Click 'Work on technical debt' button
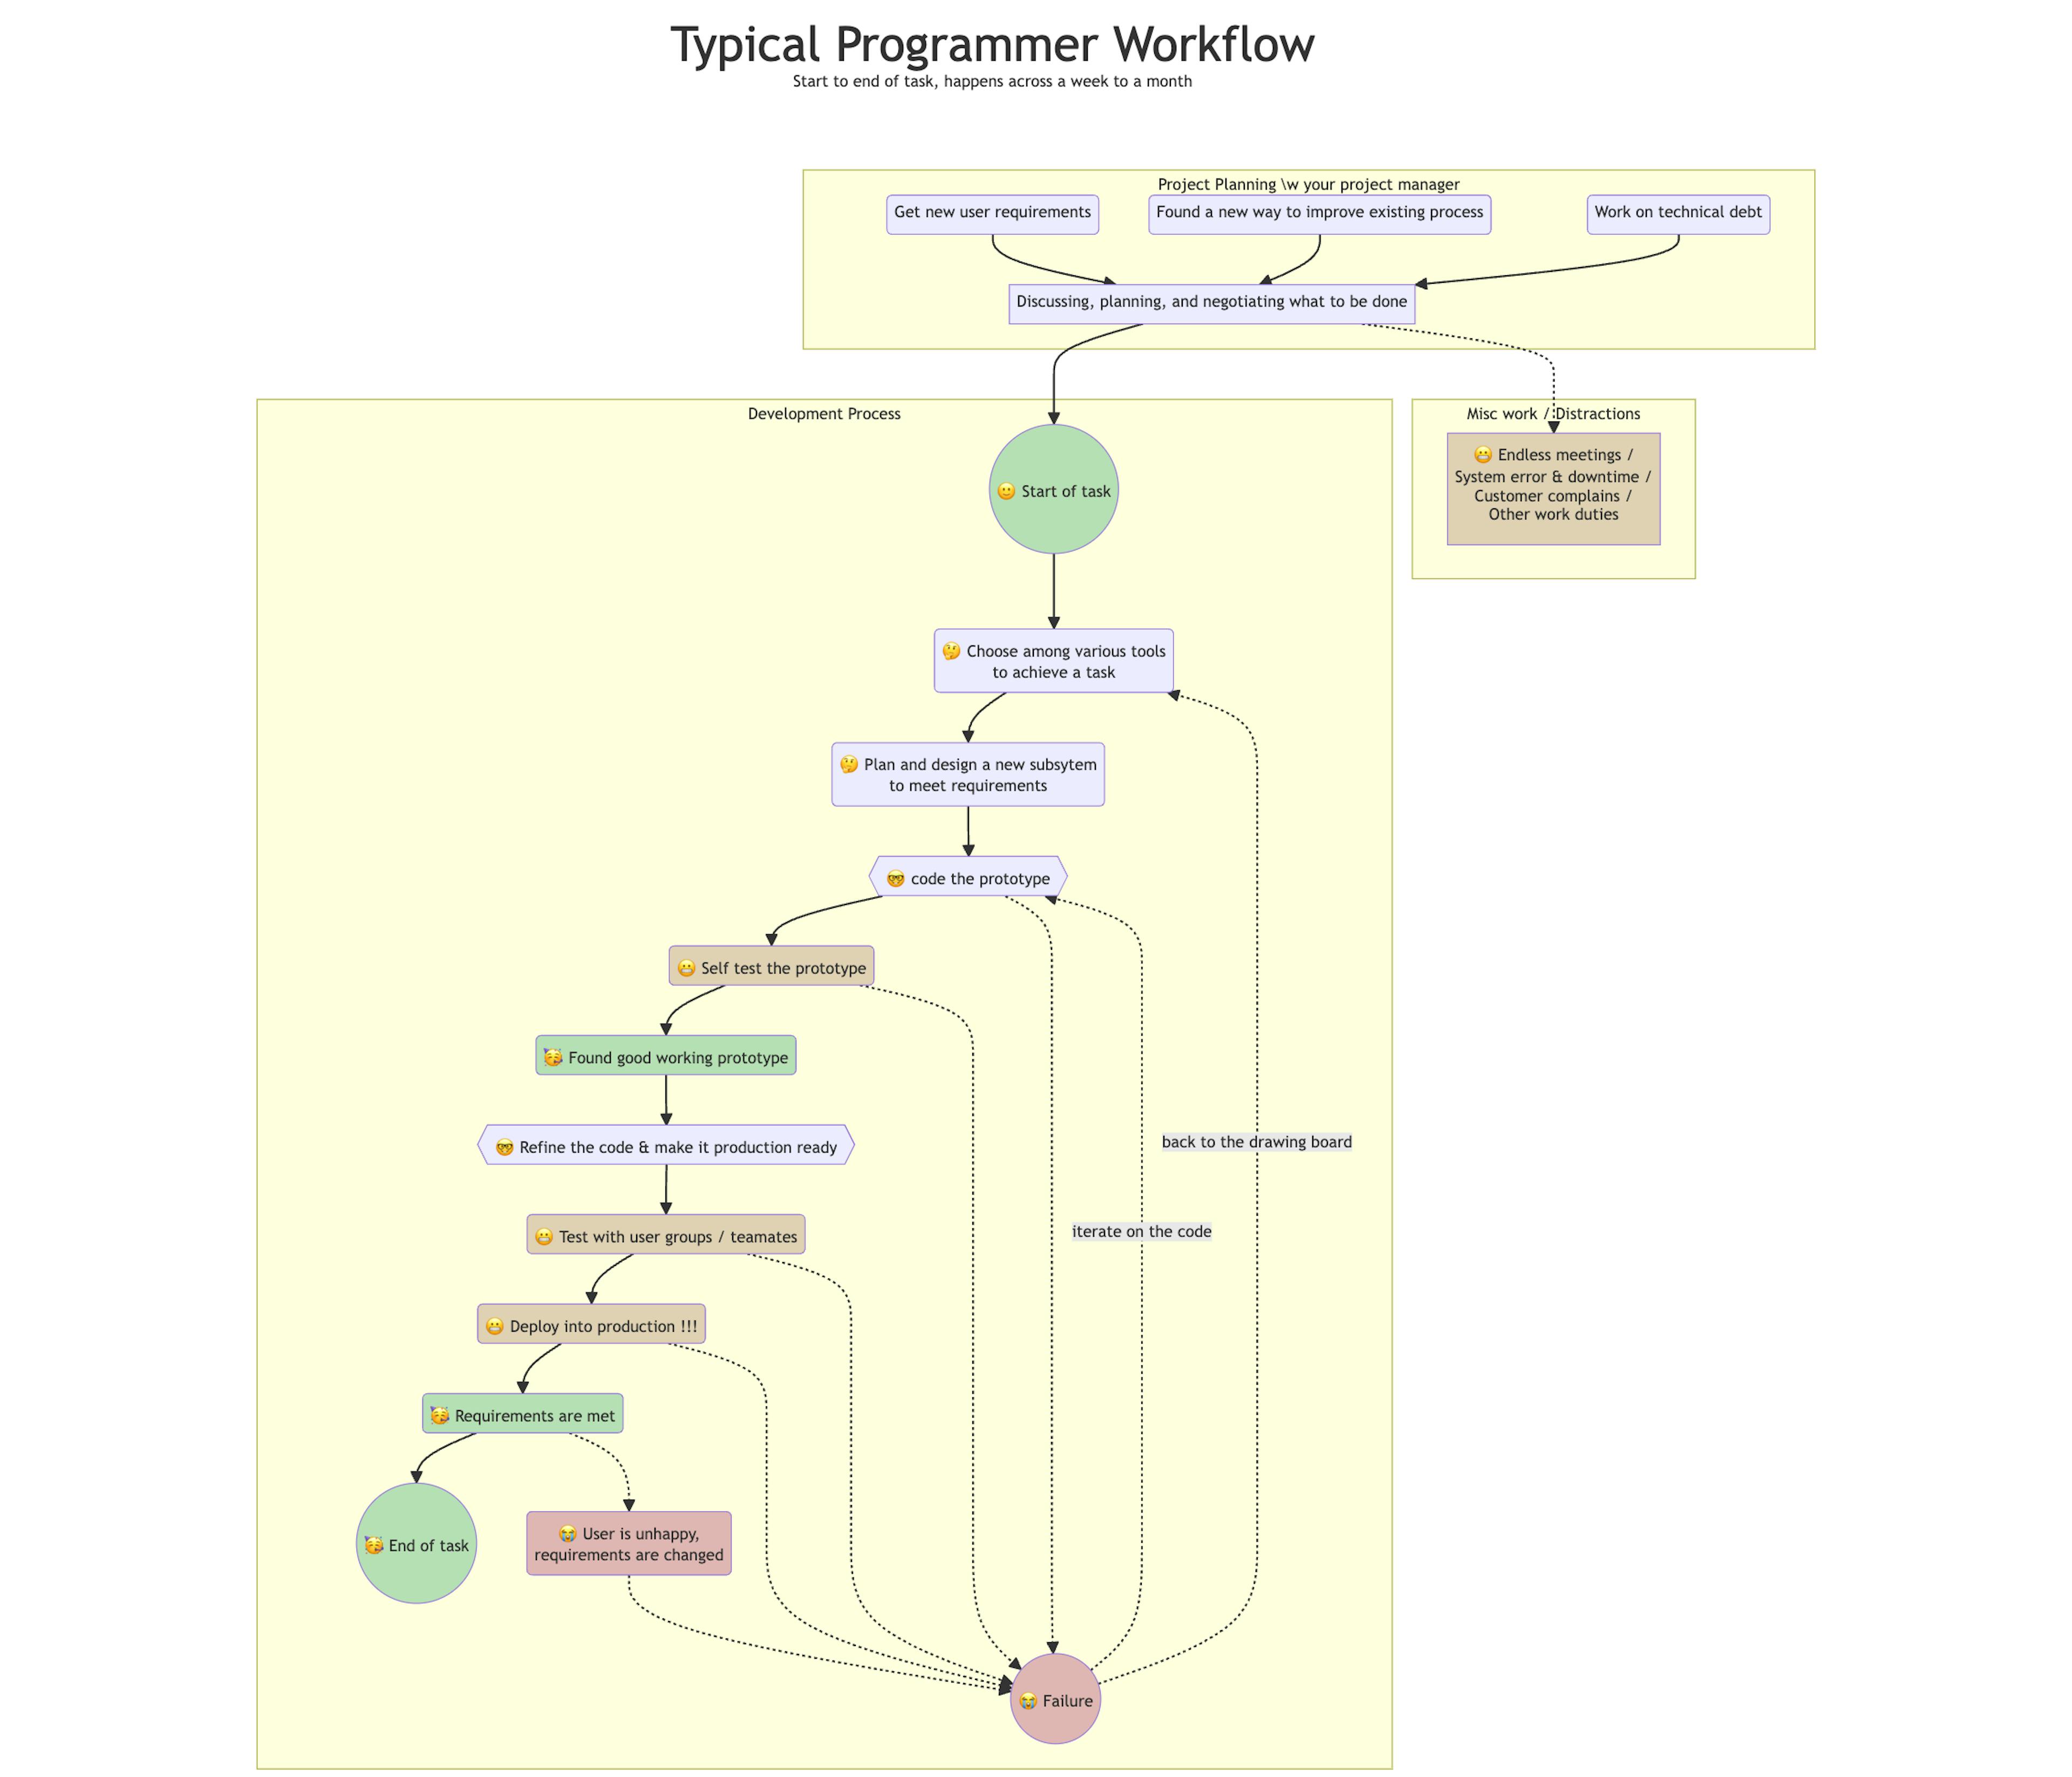Image resolution: width=2072 pixels, height=1777 pixels. [1675, 212]
